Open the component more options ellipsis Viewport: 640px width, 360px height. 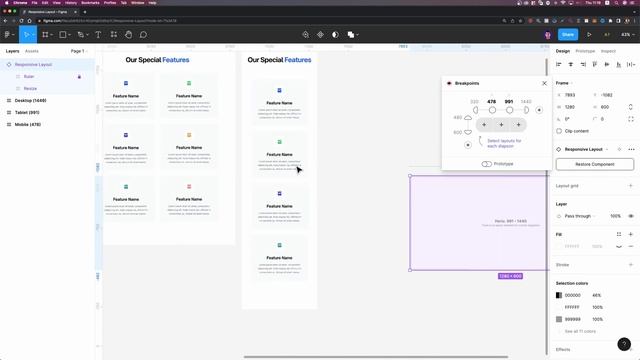pos(631,149)
